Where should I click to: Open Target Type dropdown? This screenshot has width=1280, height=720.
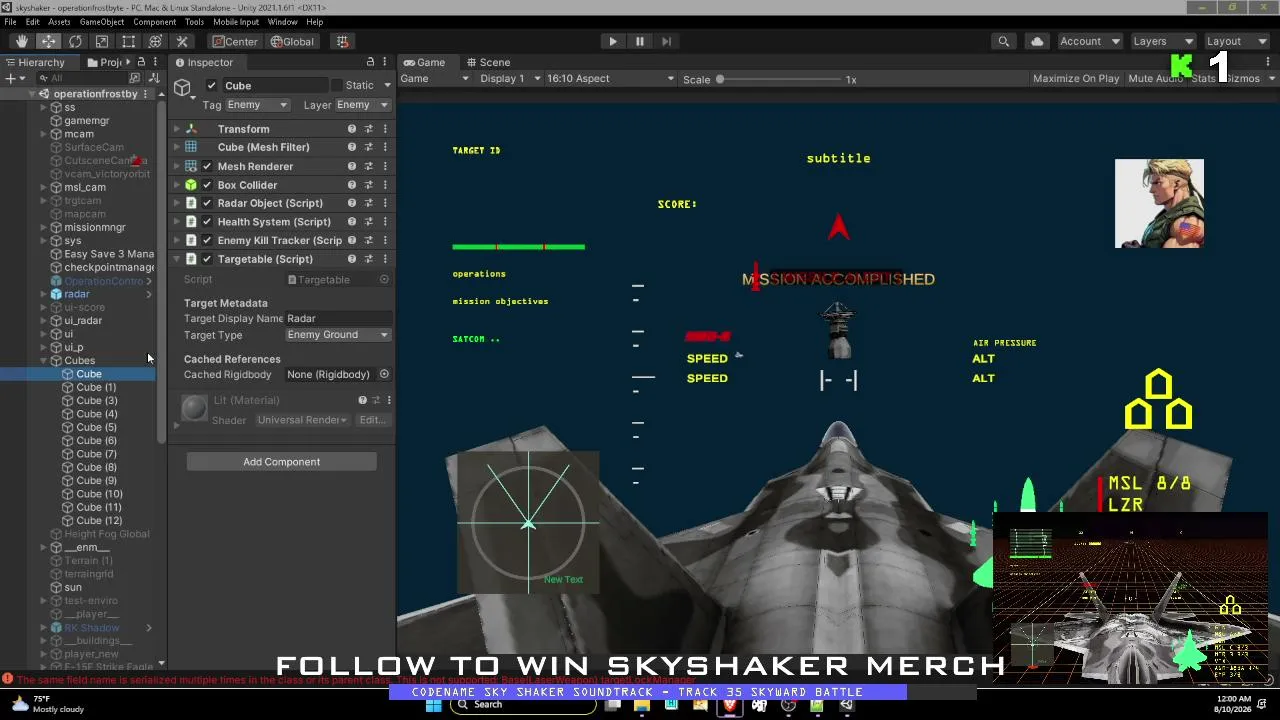pyautogui.click(x=337, y=335)
